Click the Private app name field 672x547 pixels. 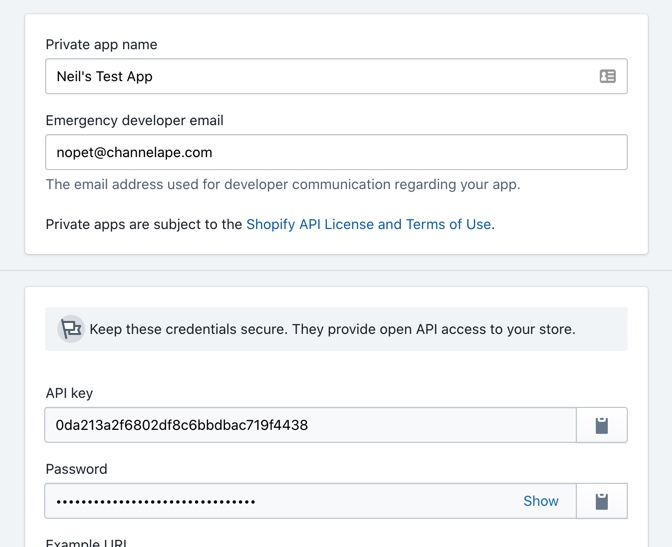pyautogui.click(x=336, y=76)
